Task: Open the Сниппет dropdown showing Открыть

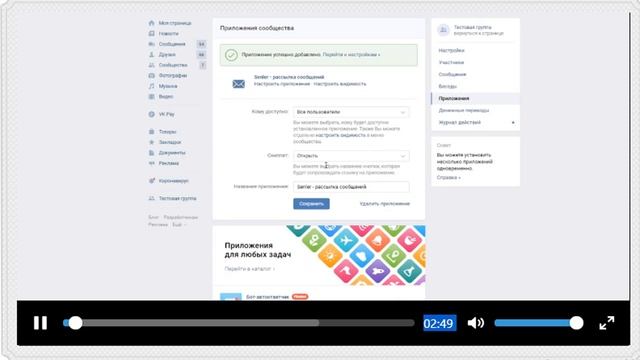Action: [351, 156]
